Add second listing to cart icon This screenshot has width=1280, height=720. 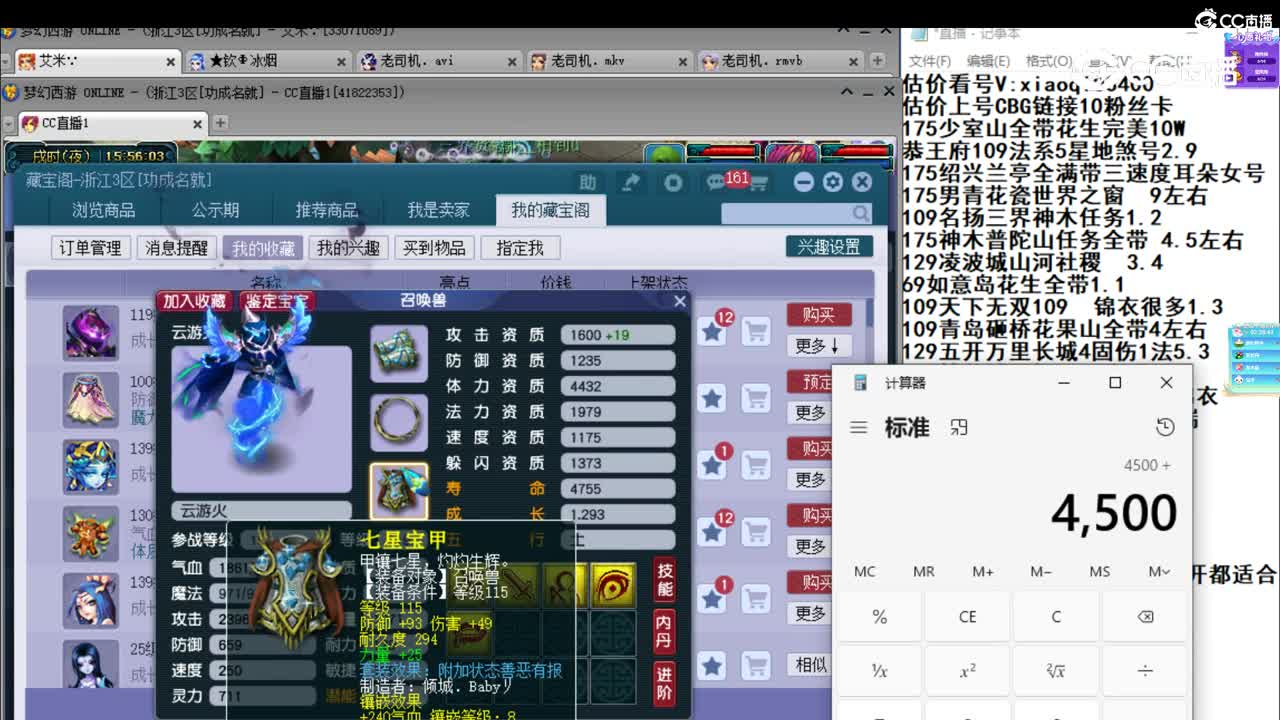pos(757,398)
